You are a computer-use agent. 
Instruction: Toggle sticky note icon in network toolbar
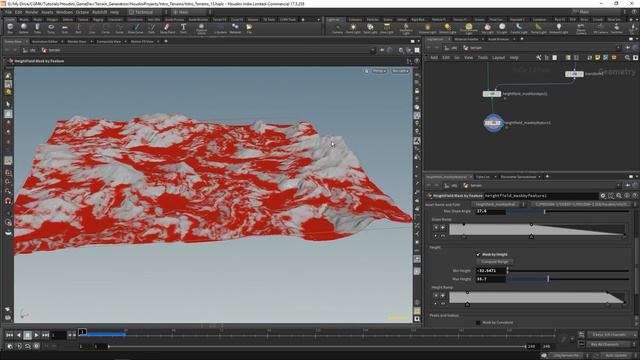[598, 58]
